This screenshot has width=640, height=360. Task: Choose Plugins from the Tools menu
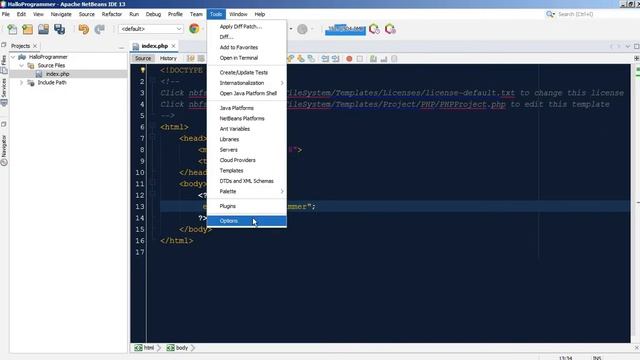(x=247, y=206)
